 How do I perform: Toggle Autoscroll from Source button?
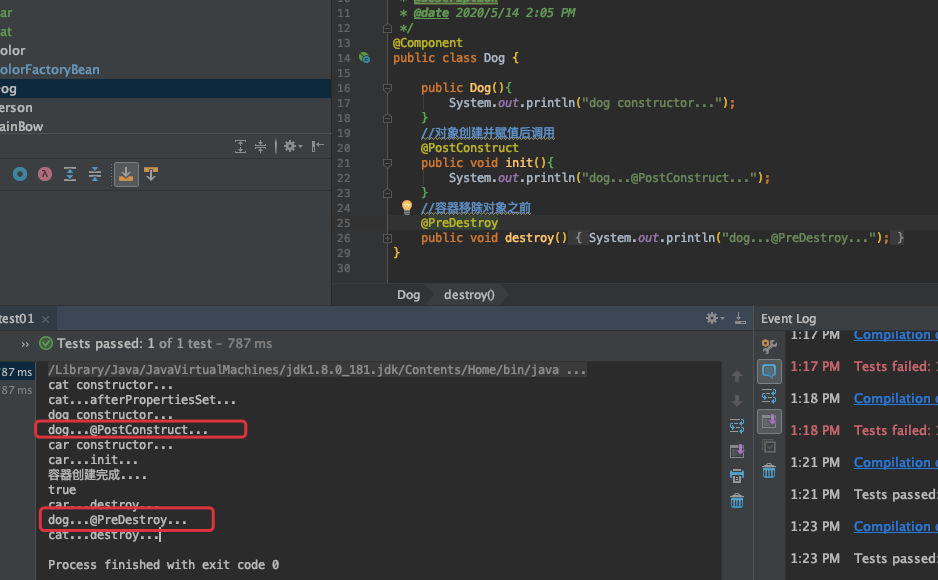point(151,174)
